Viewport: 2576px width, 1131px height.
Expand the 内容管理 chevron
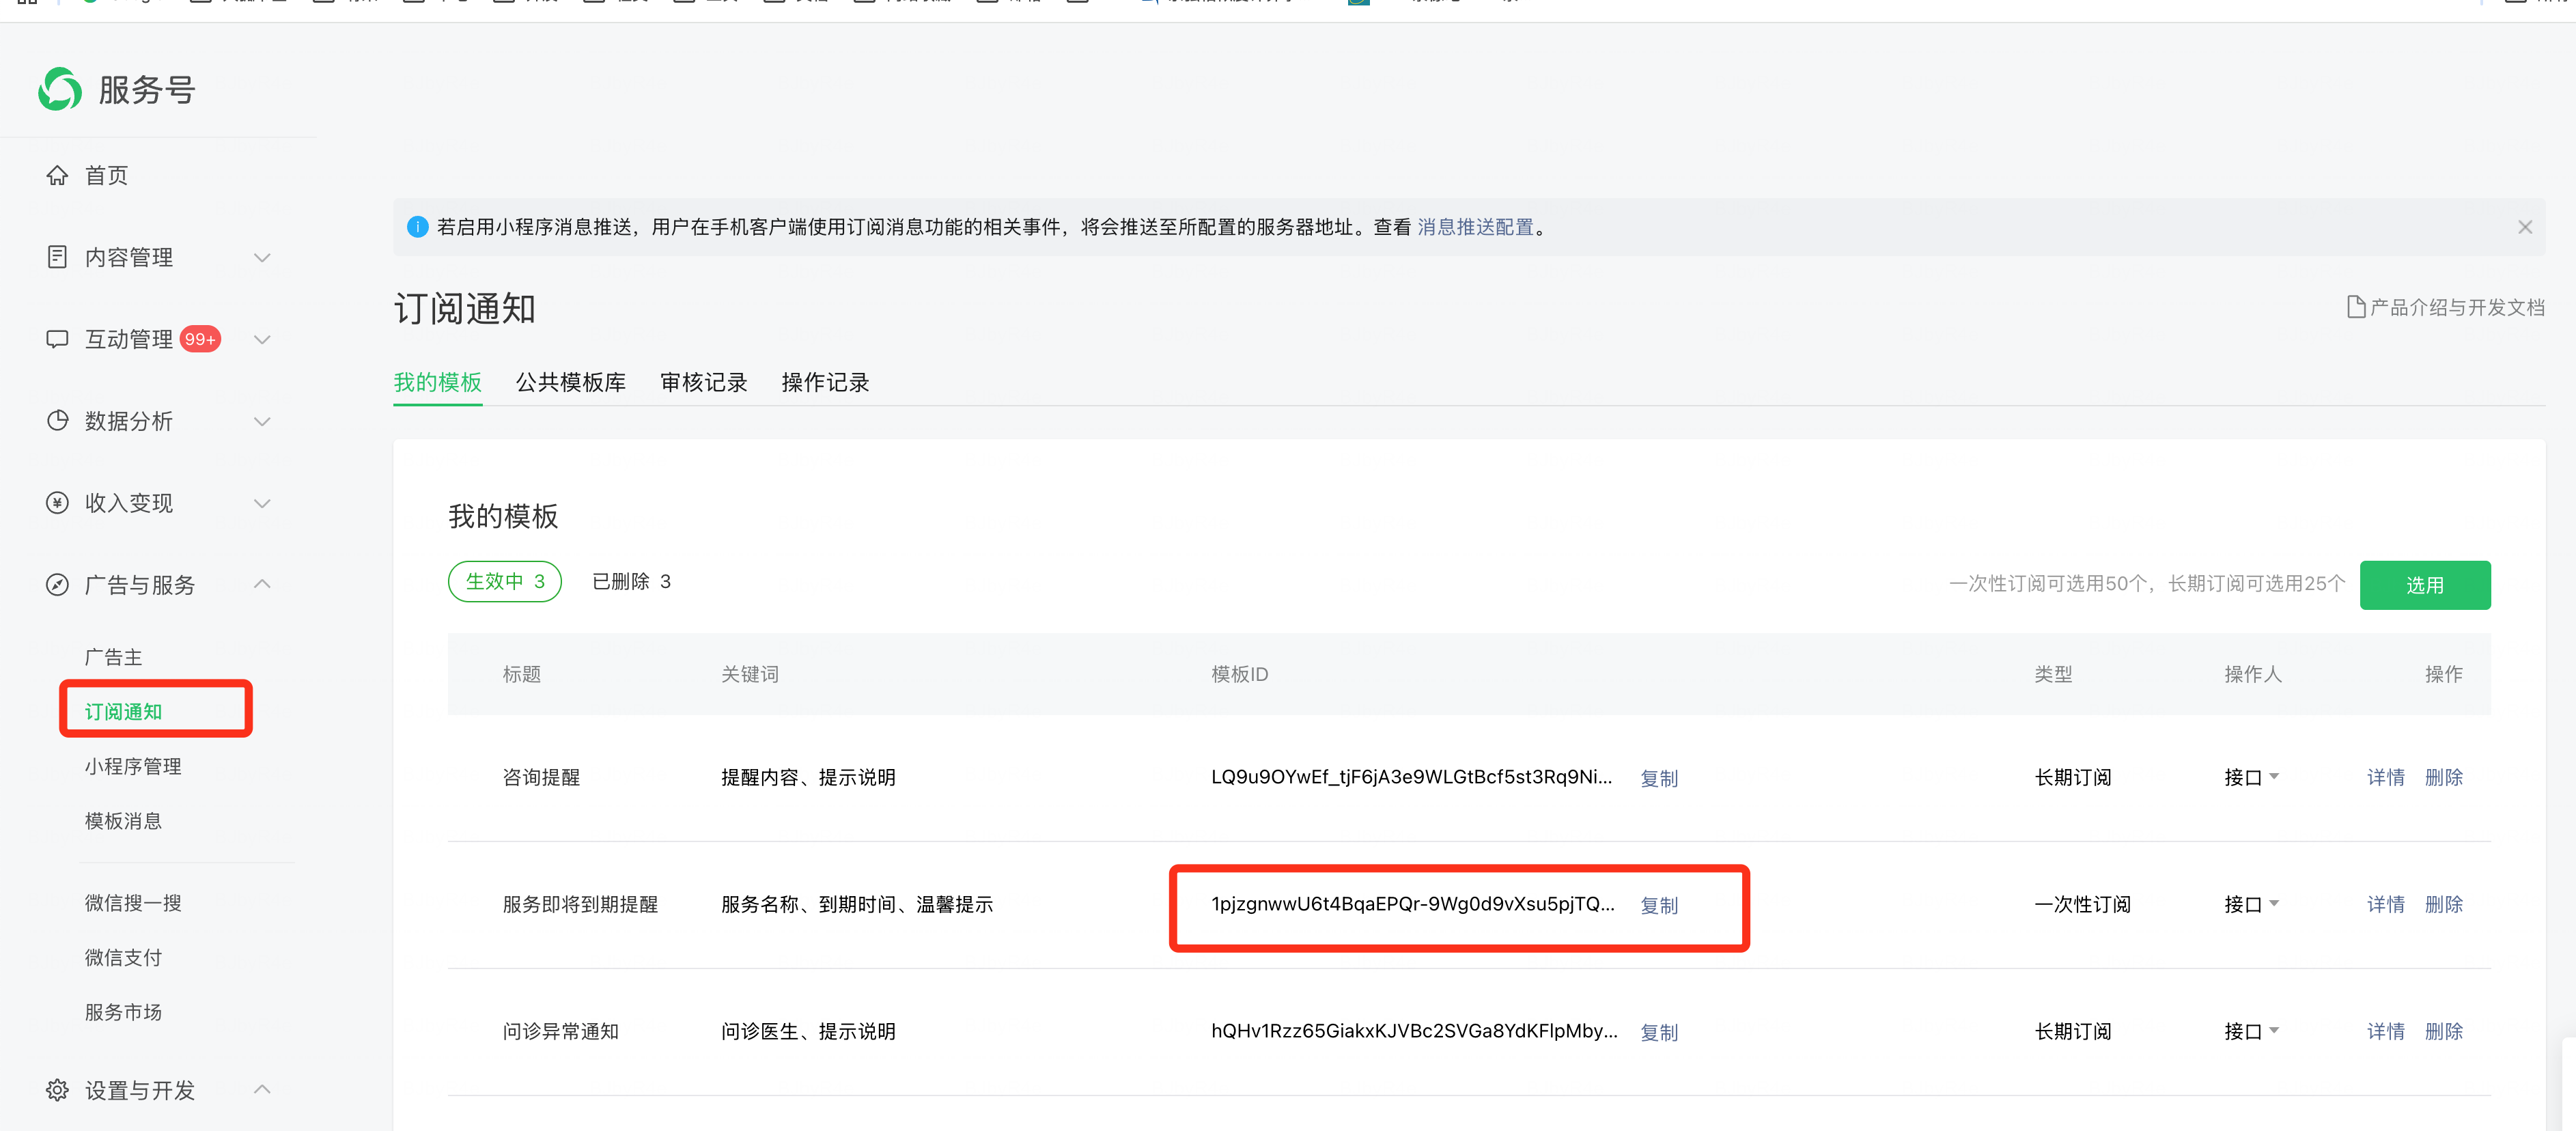coord(262,258)
